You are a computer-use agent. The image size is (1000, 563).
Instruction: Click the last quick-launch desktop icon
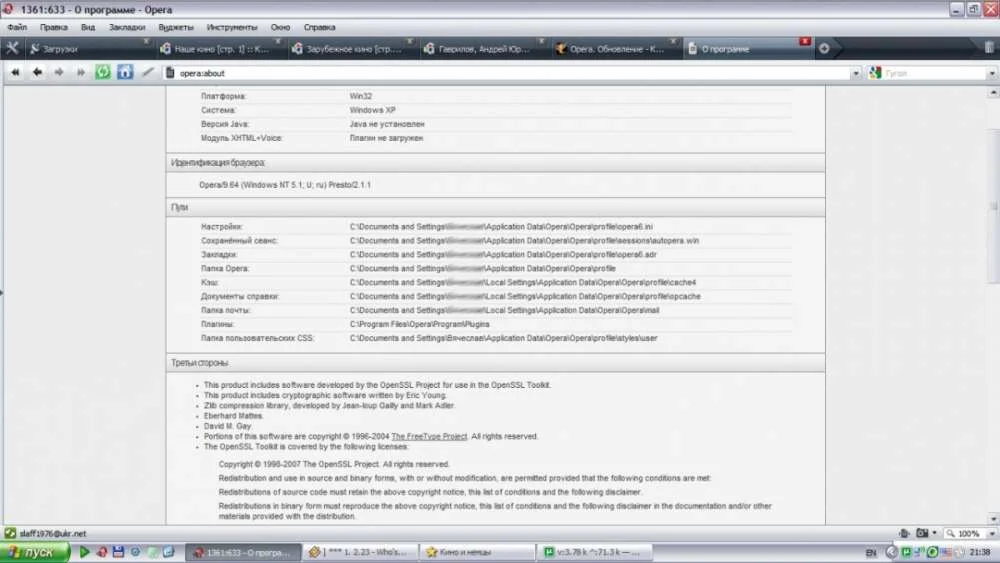coord(168,552)
